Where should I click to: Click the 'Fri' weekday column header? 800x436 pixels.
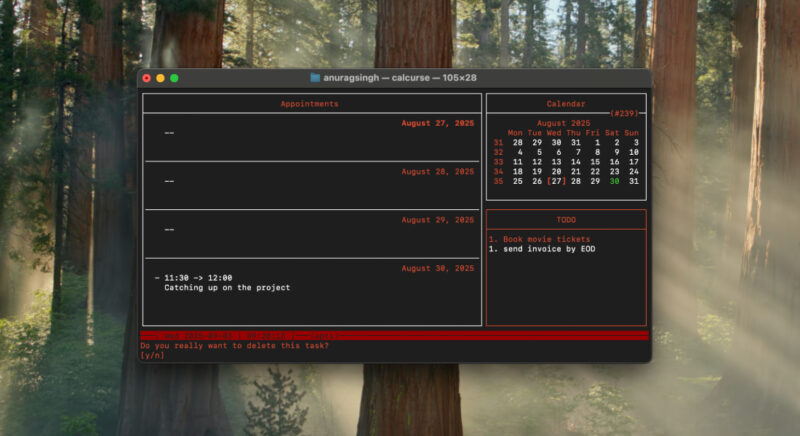(x=592, y=133)
